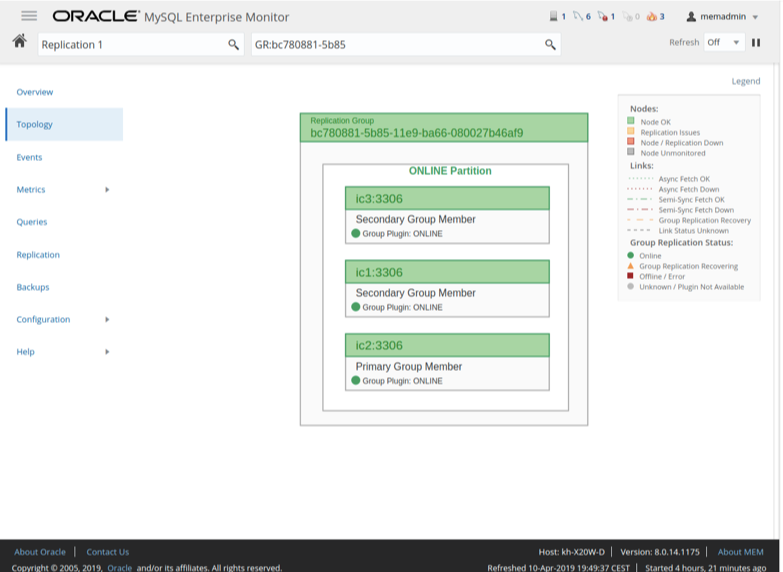
Task: Open the Metrics sidebar item
Action: point(31,189)
